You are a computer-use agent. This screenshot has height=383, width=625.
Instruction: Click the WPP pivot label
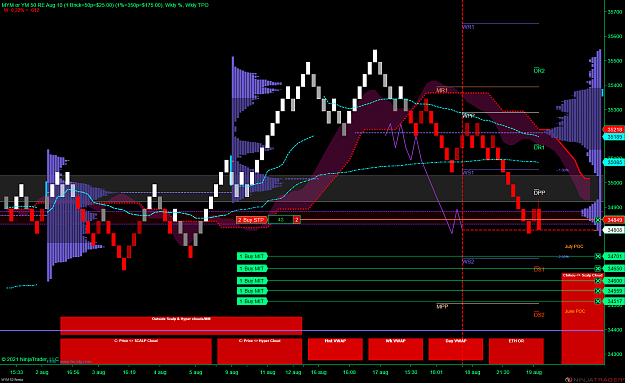[468, 116]
